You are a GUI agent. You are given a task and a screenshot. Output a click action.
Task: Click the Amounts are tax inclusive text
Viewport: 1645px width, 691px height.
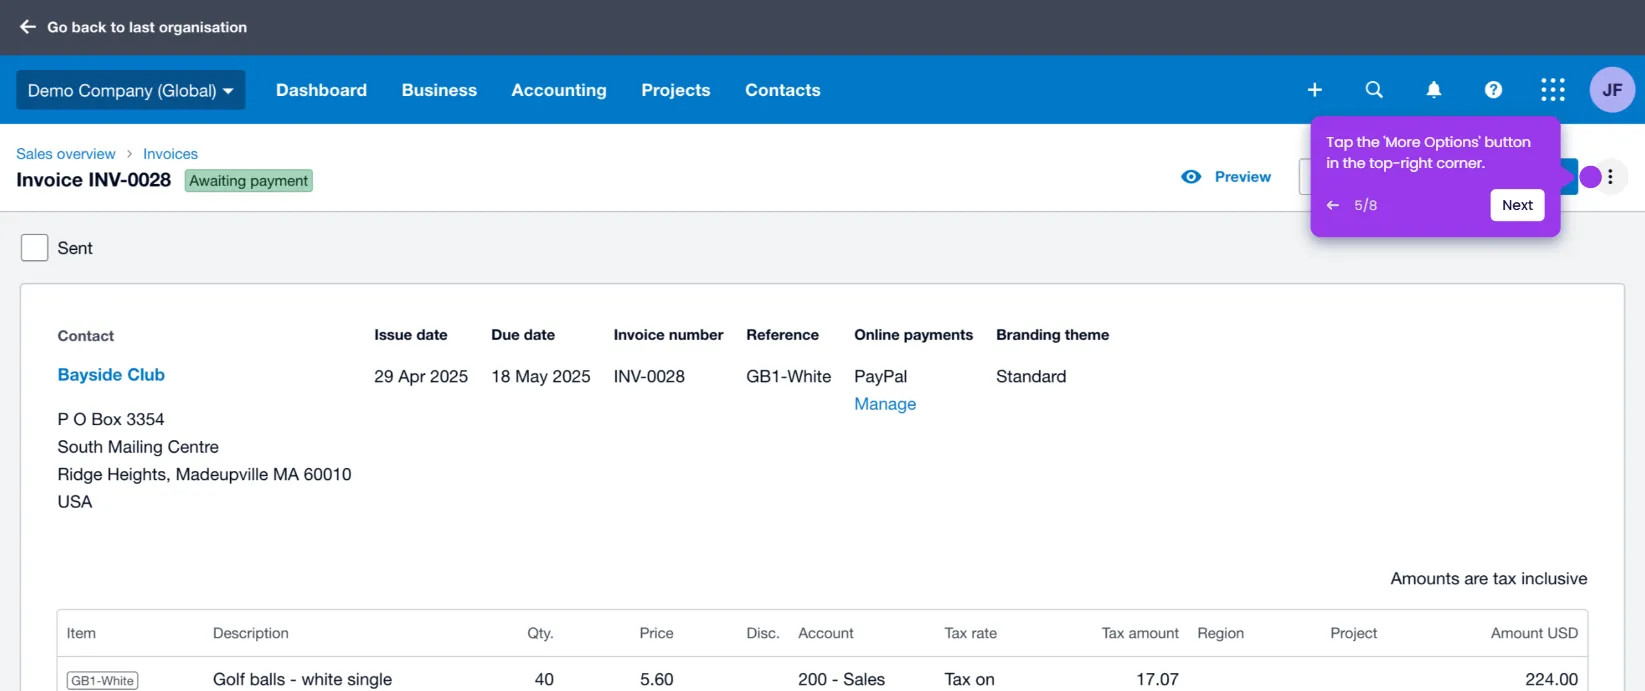(1489, 579)
